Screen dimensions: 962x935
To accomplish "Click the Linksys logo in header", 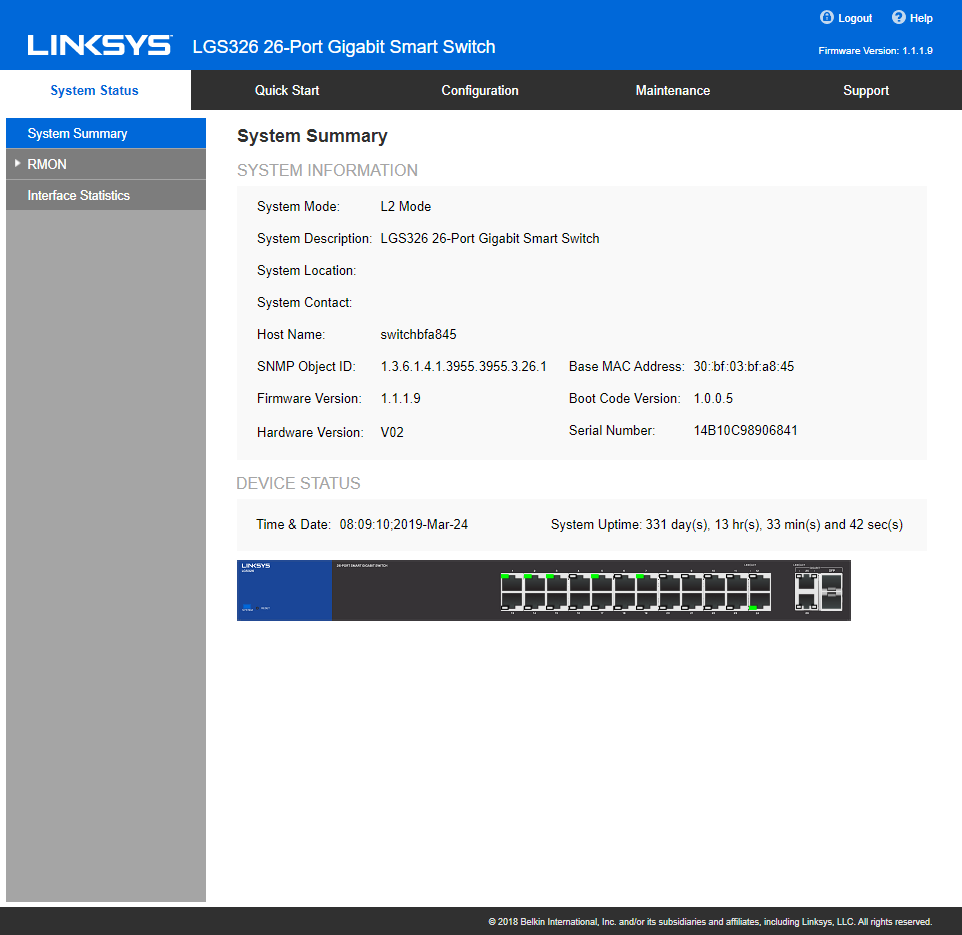I will [99, 46].
